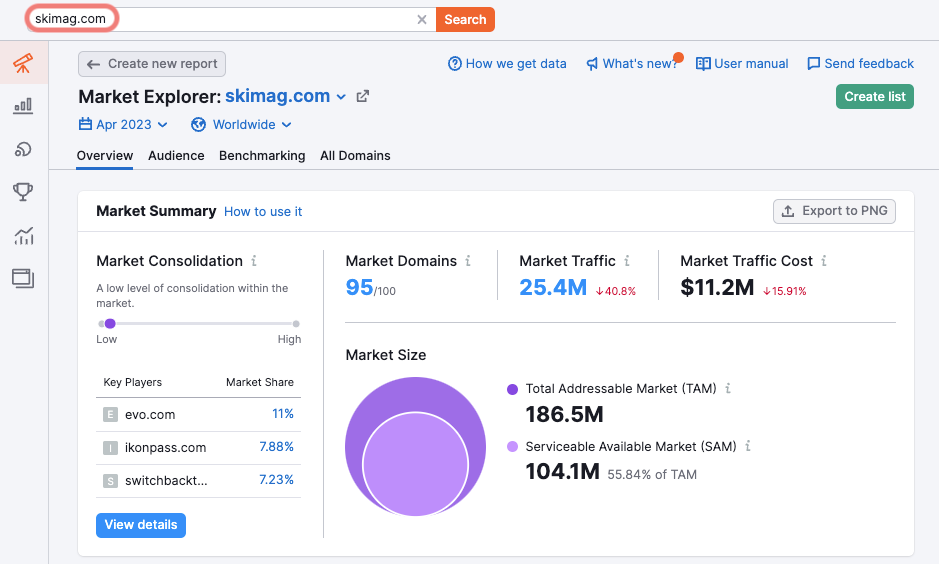939x564 pixels.
Task: Click into the skimag.com search input field
Action: (x=231, y=20)
